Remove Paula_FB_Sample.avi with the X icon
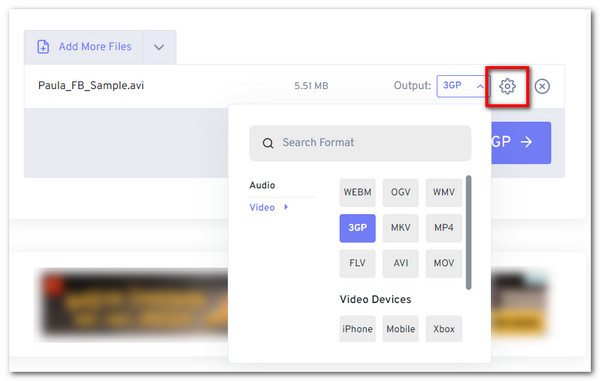Screen dimensions: 600x381 542,86
